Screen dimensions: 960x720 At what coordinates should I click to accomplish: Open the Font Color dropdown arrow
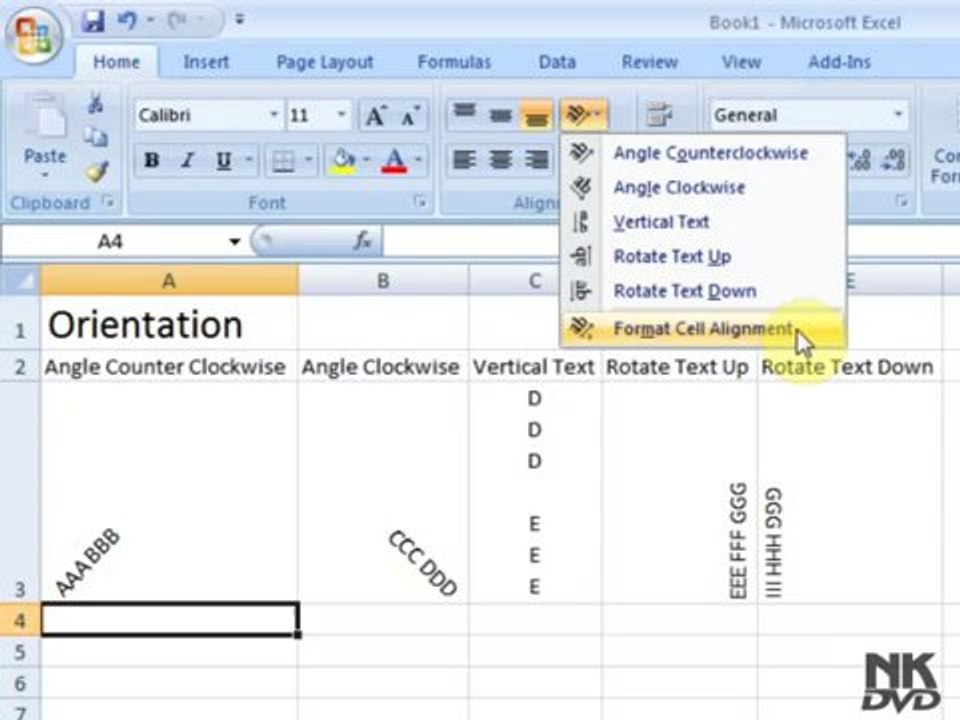[419, 160]
